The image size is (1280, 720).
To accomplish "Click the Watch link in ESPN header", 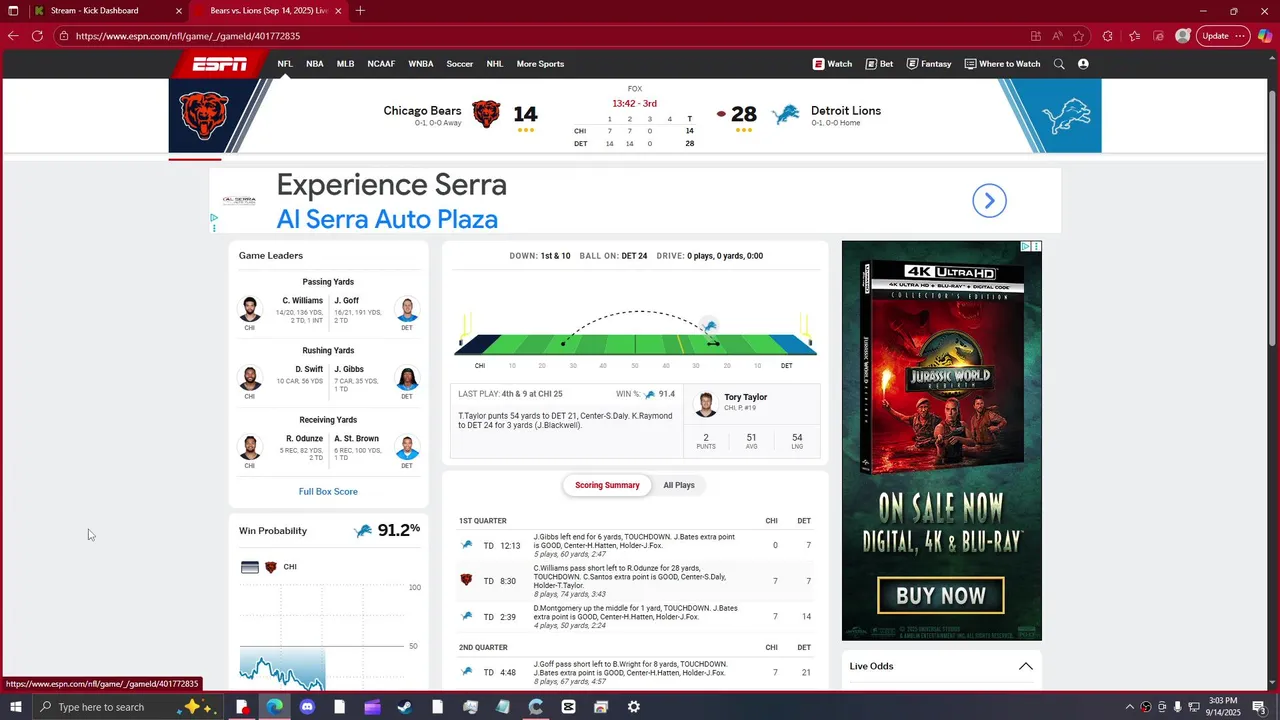I will (x=832, y=64).
